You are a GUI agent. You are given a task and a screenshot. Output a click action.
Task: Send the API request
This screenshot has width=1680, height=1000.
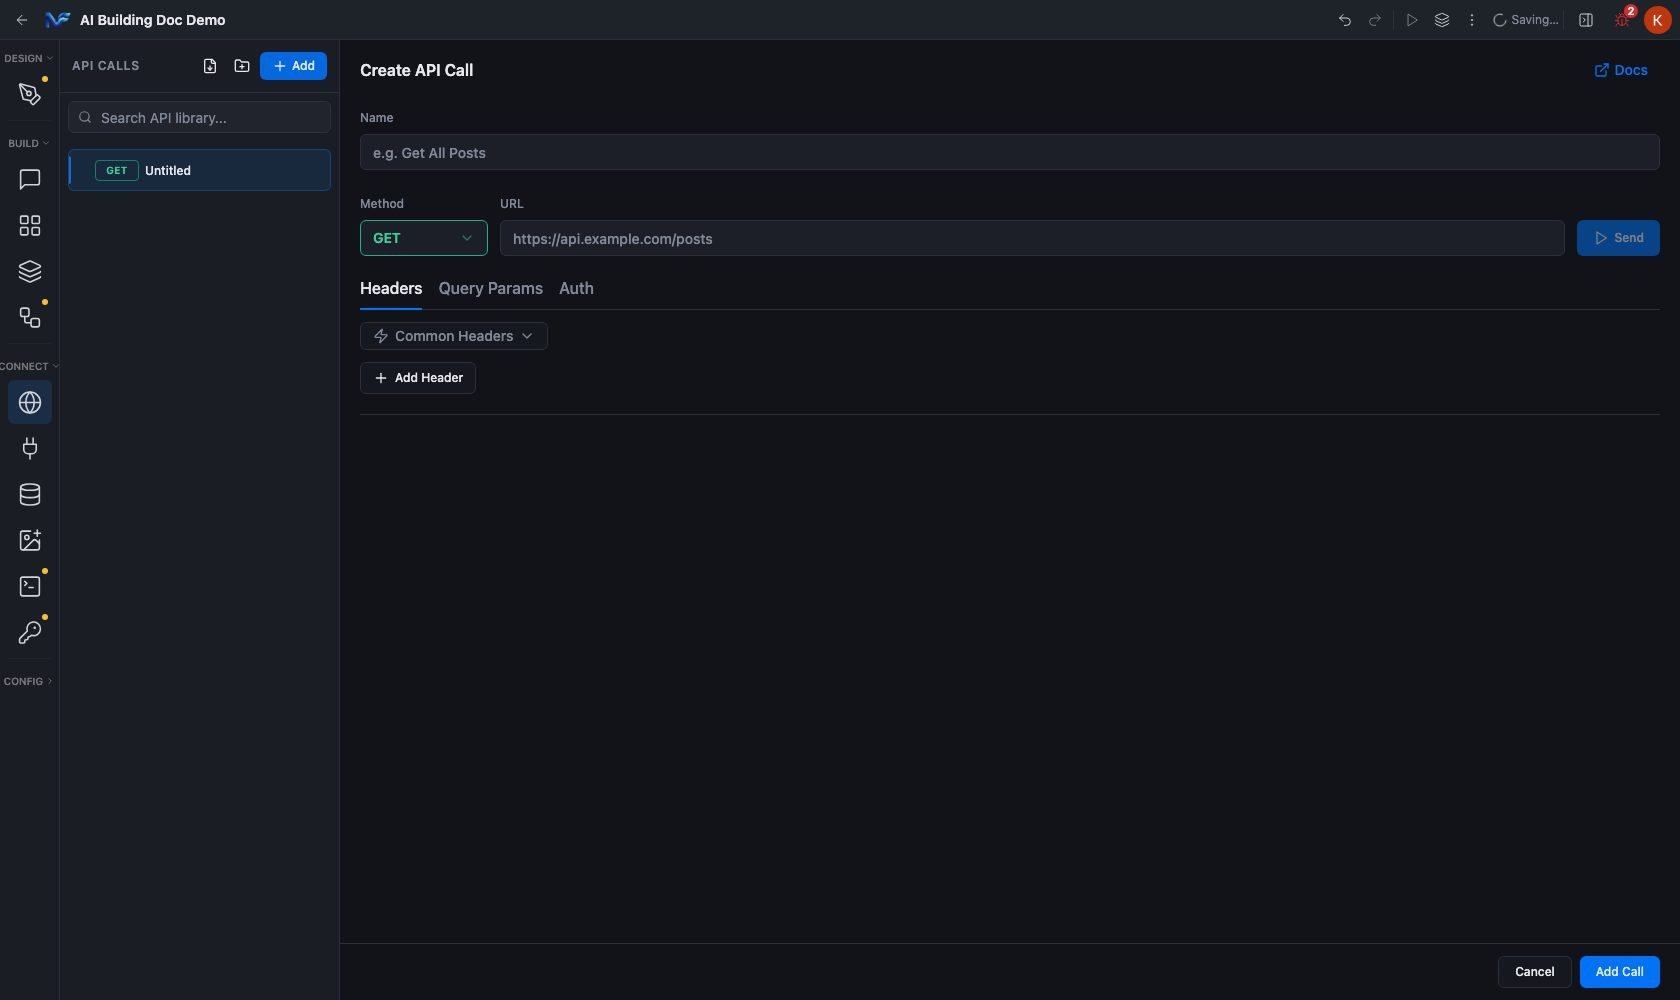click(x=1618, y=238)
